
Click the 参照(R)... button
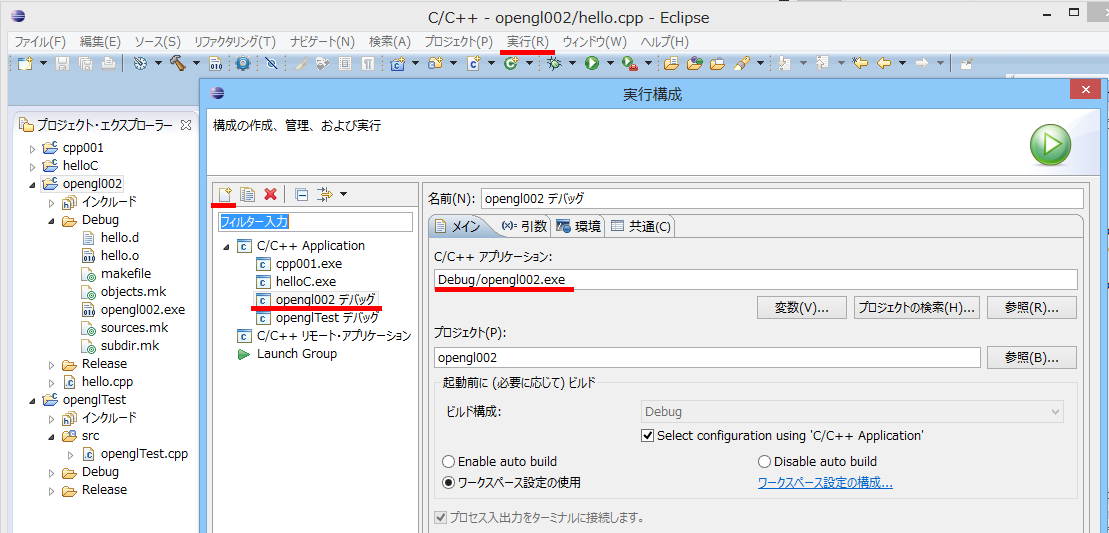click(x=1031, y=308)
